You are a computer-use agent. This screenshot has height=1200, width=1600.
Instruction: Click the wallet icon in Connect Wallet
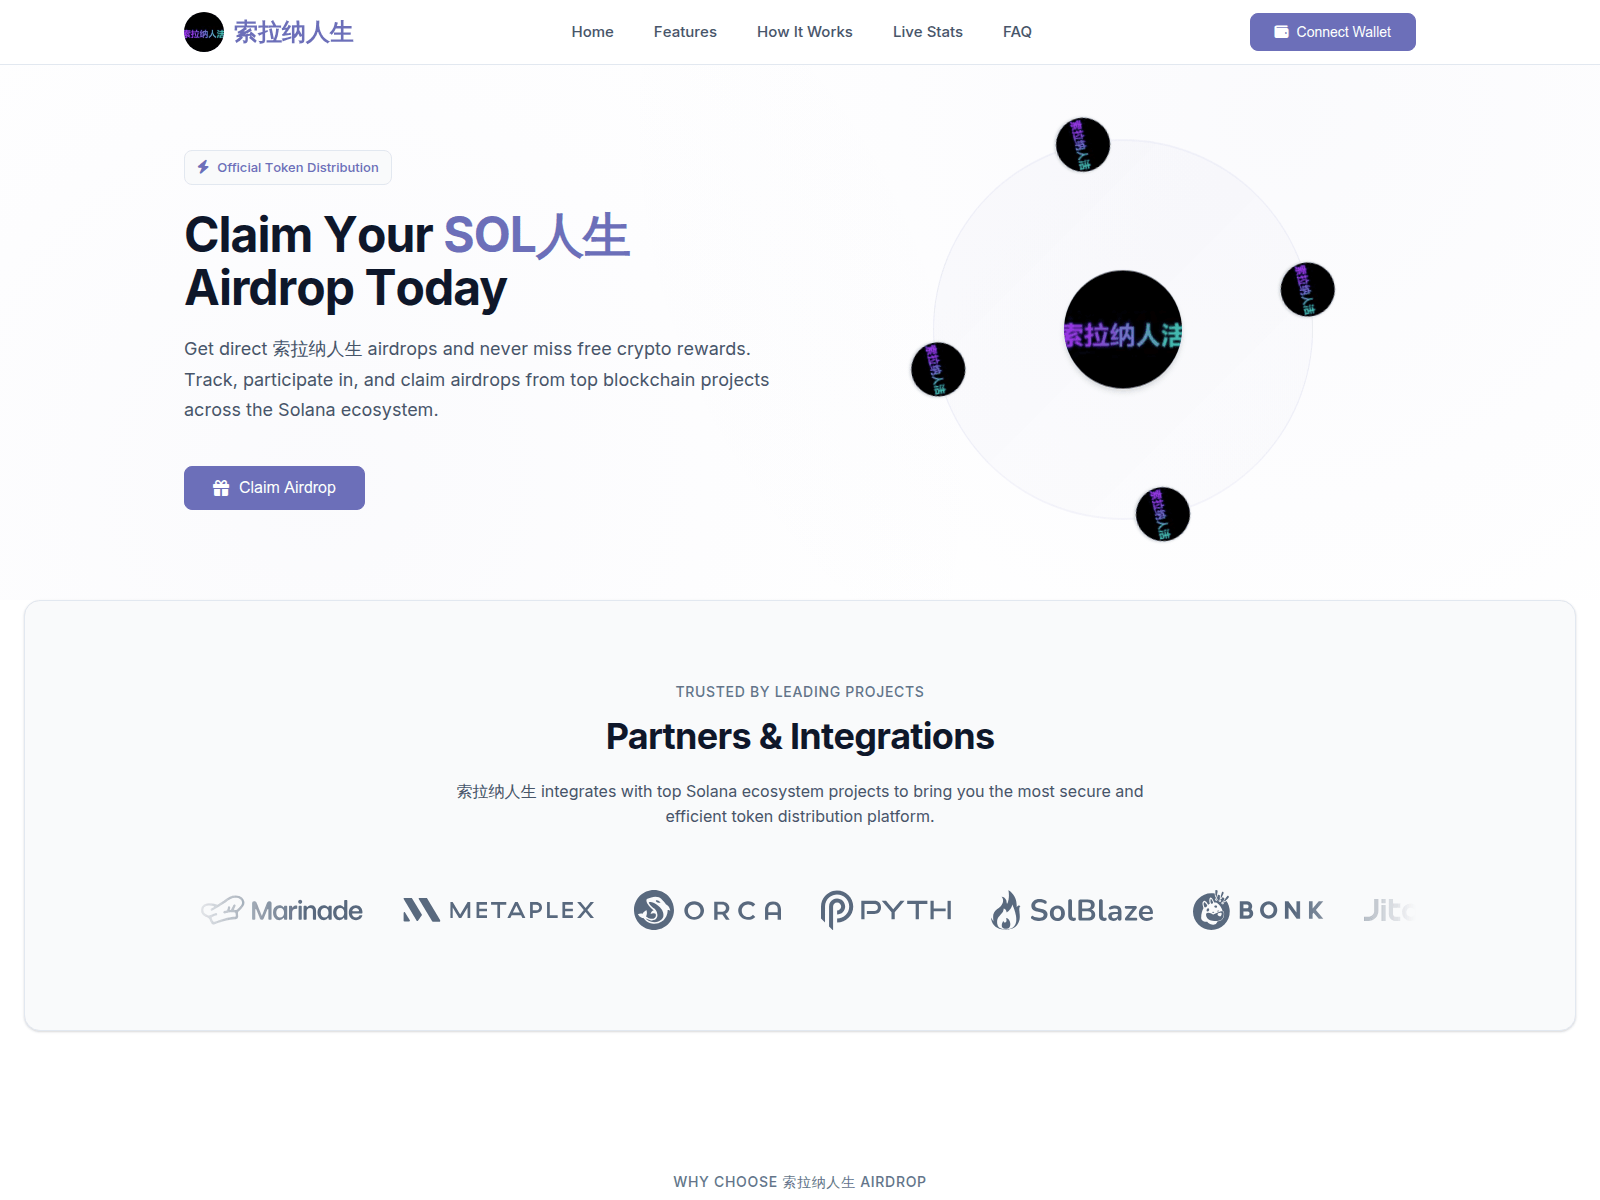1281,32
